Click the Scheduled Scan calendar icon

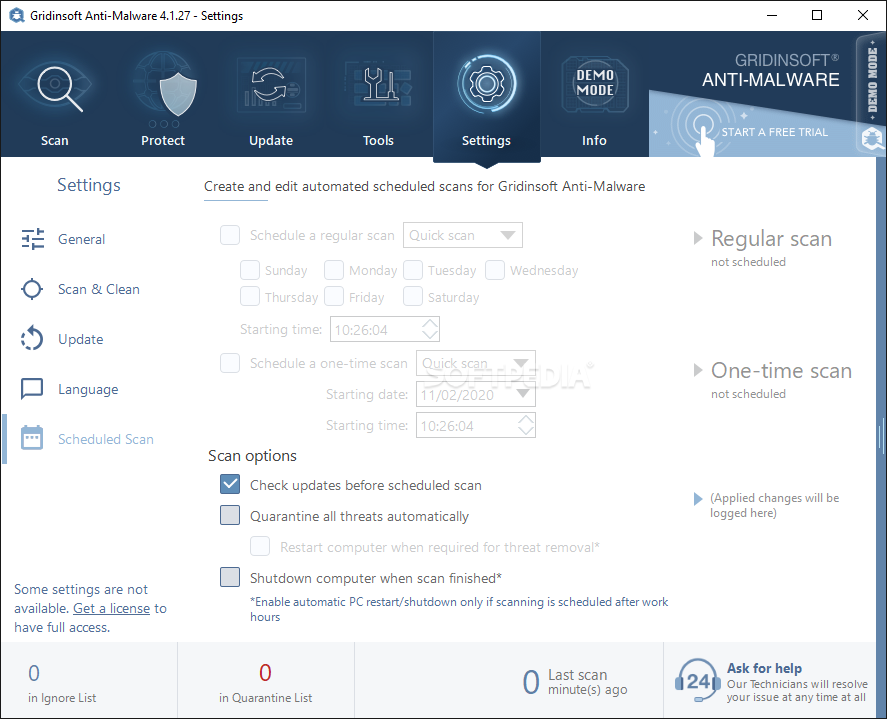(x=32, y=438)
